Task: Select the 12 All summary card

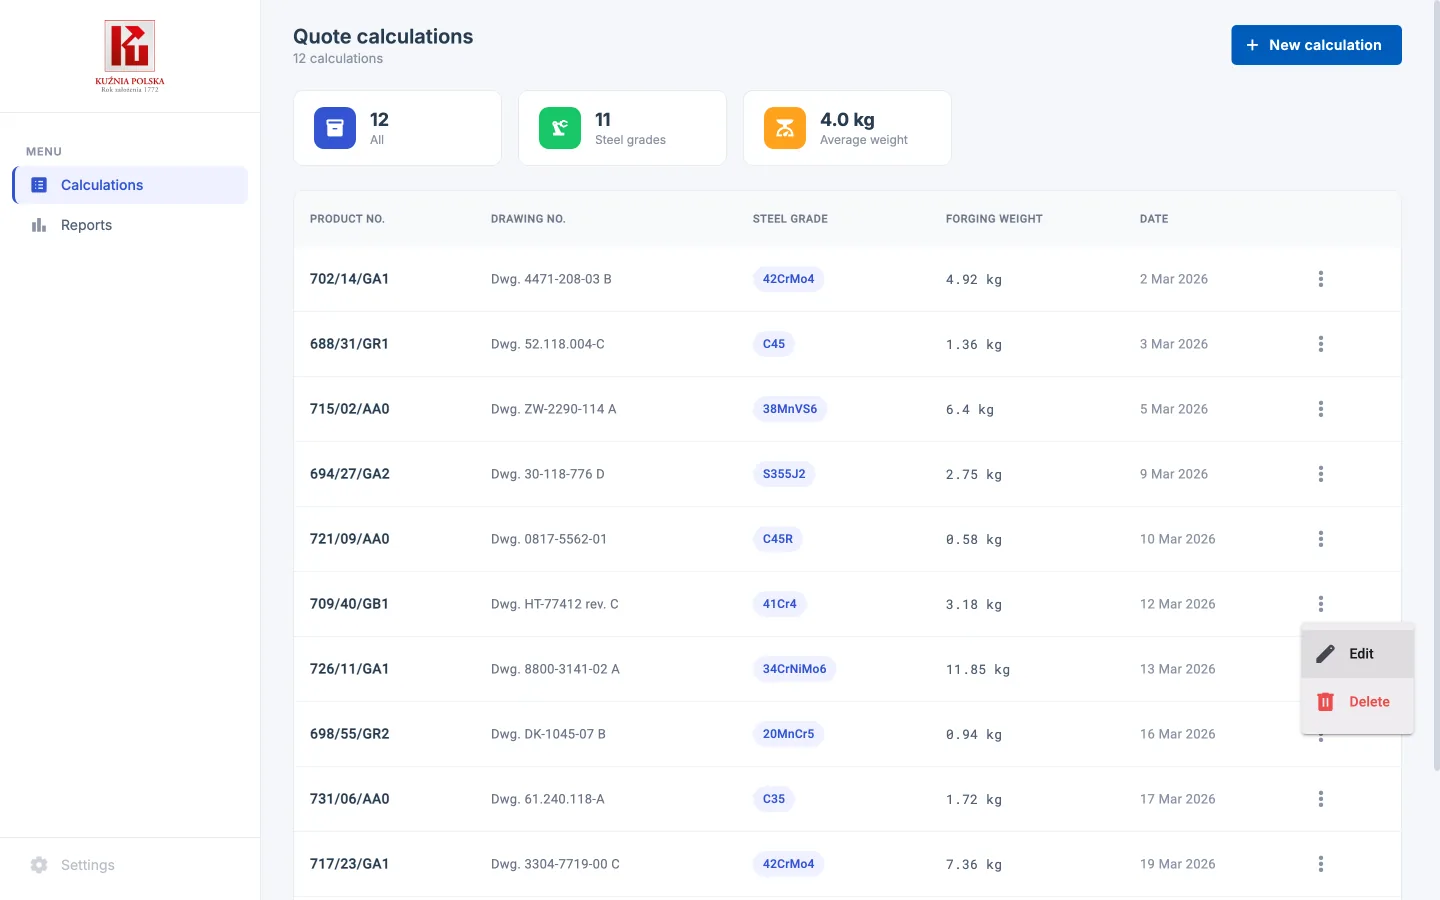Action: [x=397, y=128]
